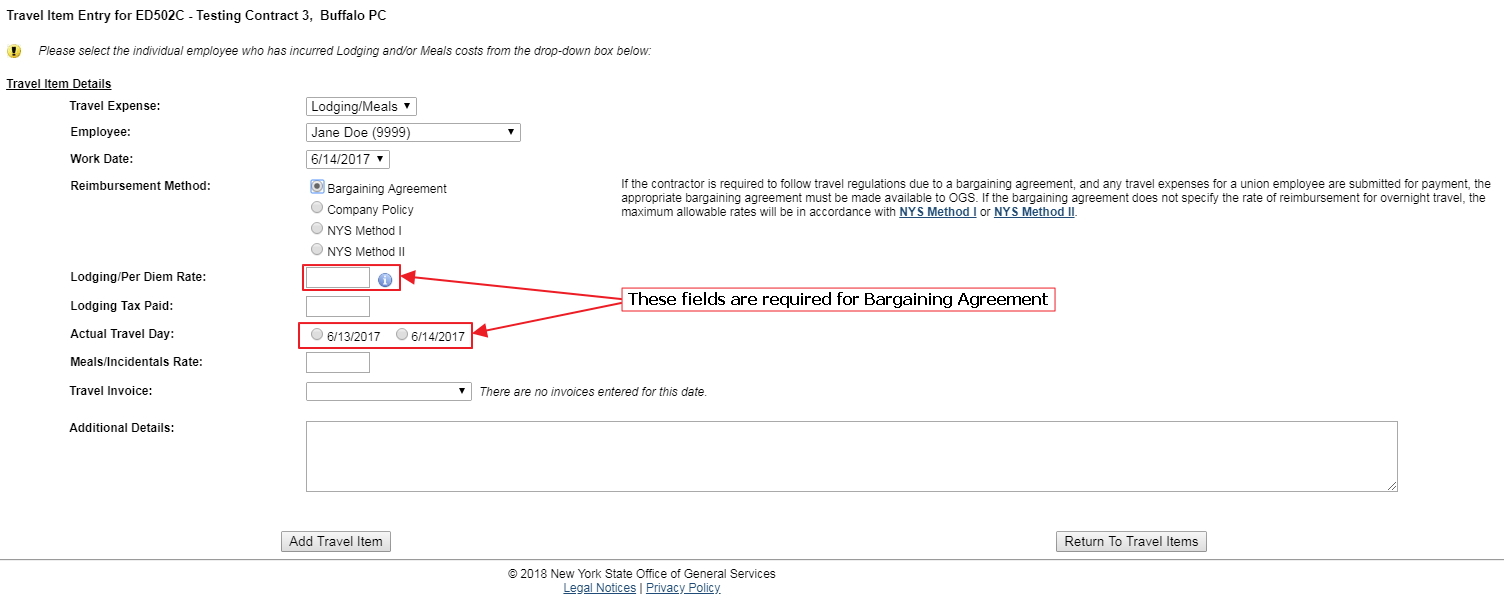The width and height of the screenshot is (1504, 603).
Task: Open the NYS Method I link in description
Action: coord(937,212)
